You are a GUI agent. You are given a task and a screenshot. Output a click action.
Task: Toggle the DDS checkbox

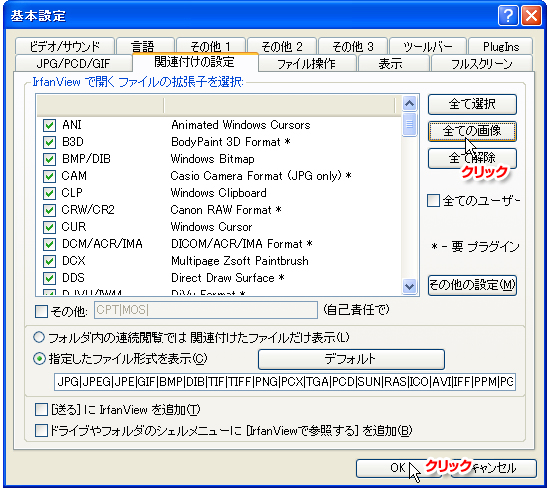49,278
